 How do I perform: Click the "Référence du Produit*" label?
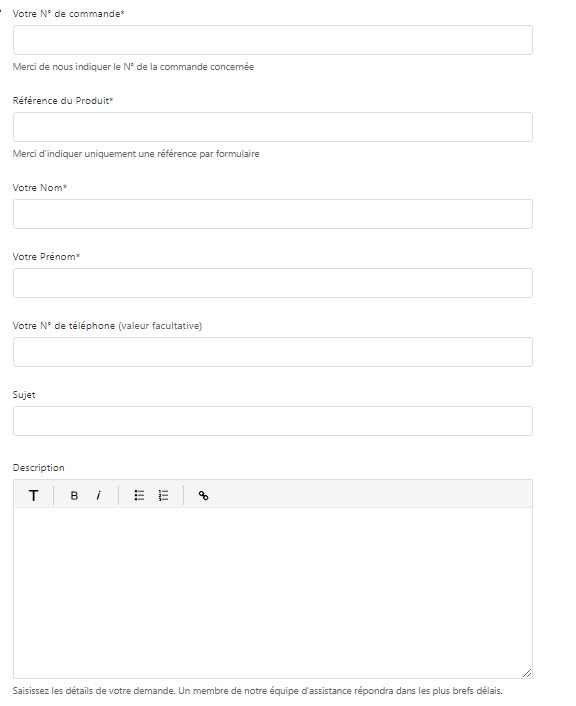[x=63, y=101]
